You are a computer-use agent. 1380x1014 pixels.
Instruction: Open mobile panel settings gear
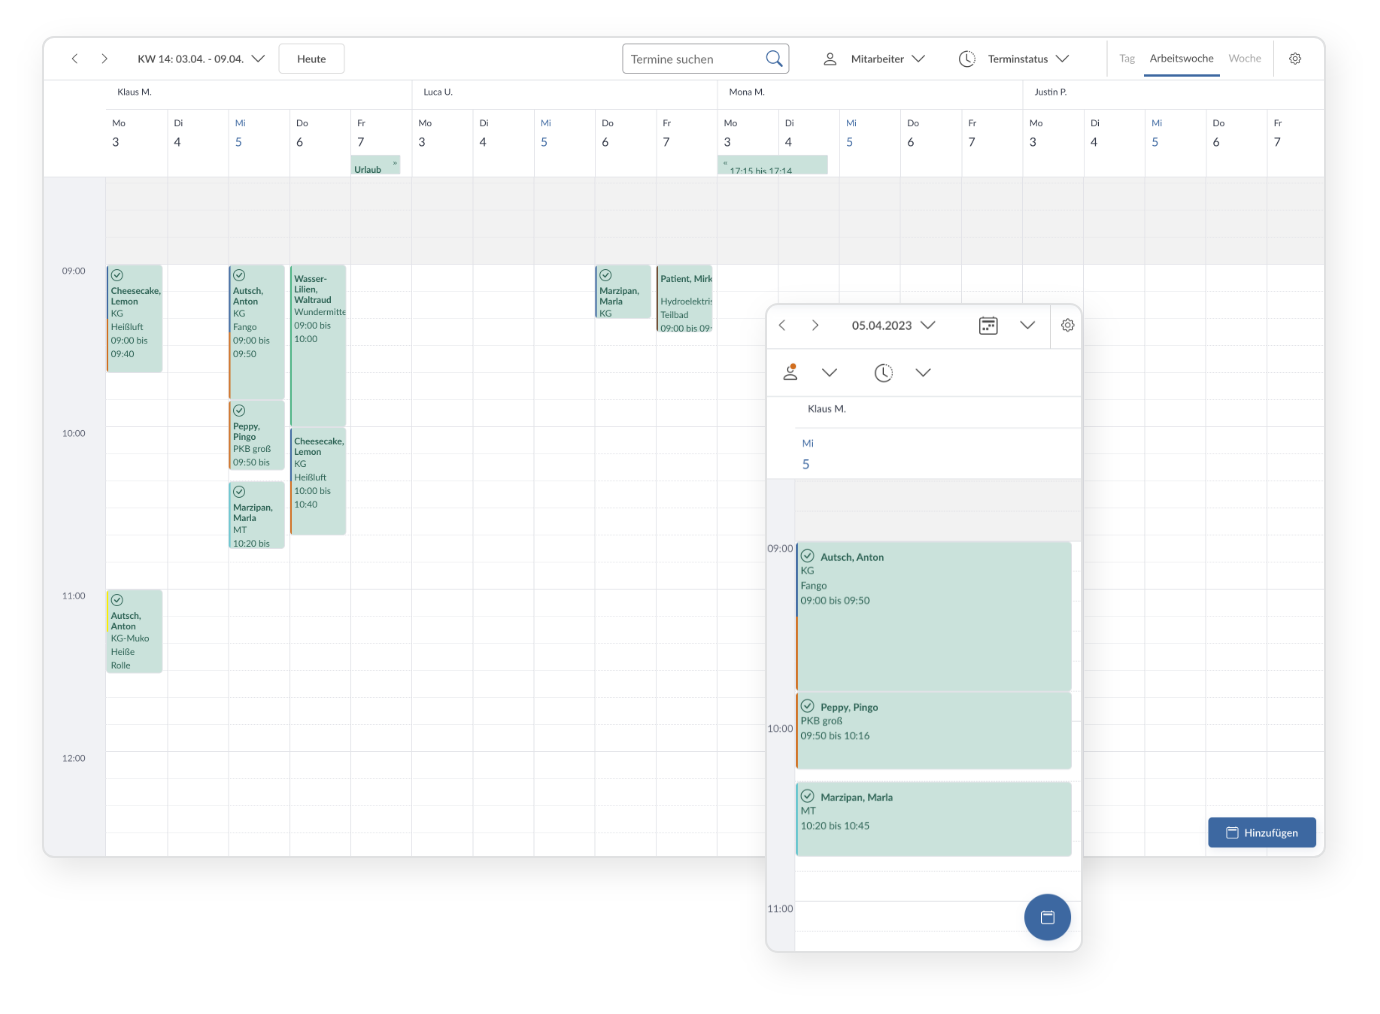pos(1067,325)
